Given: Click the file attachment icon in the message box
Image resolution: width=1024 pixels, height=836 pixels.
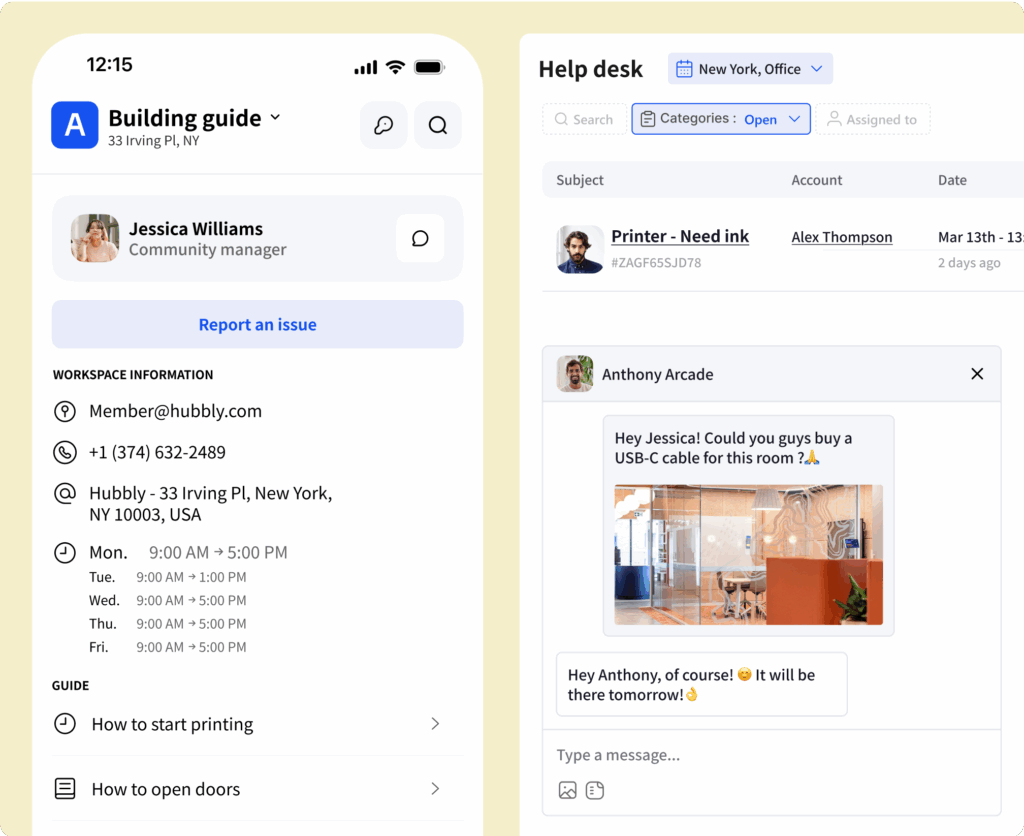Looking at the screenshot, I should pos(595,790).
